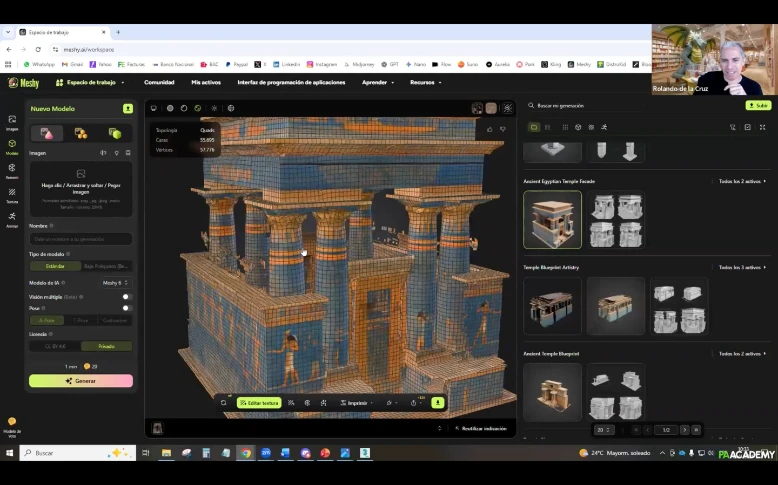Open the Comunidad menu in top navigation
Screen dimensions: 778x485
click(x=159, y=82)
